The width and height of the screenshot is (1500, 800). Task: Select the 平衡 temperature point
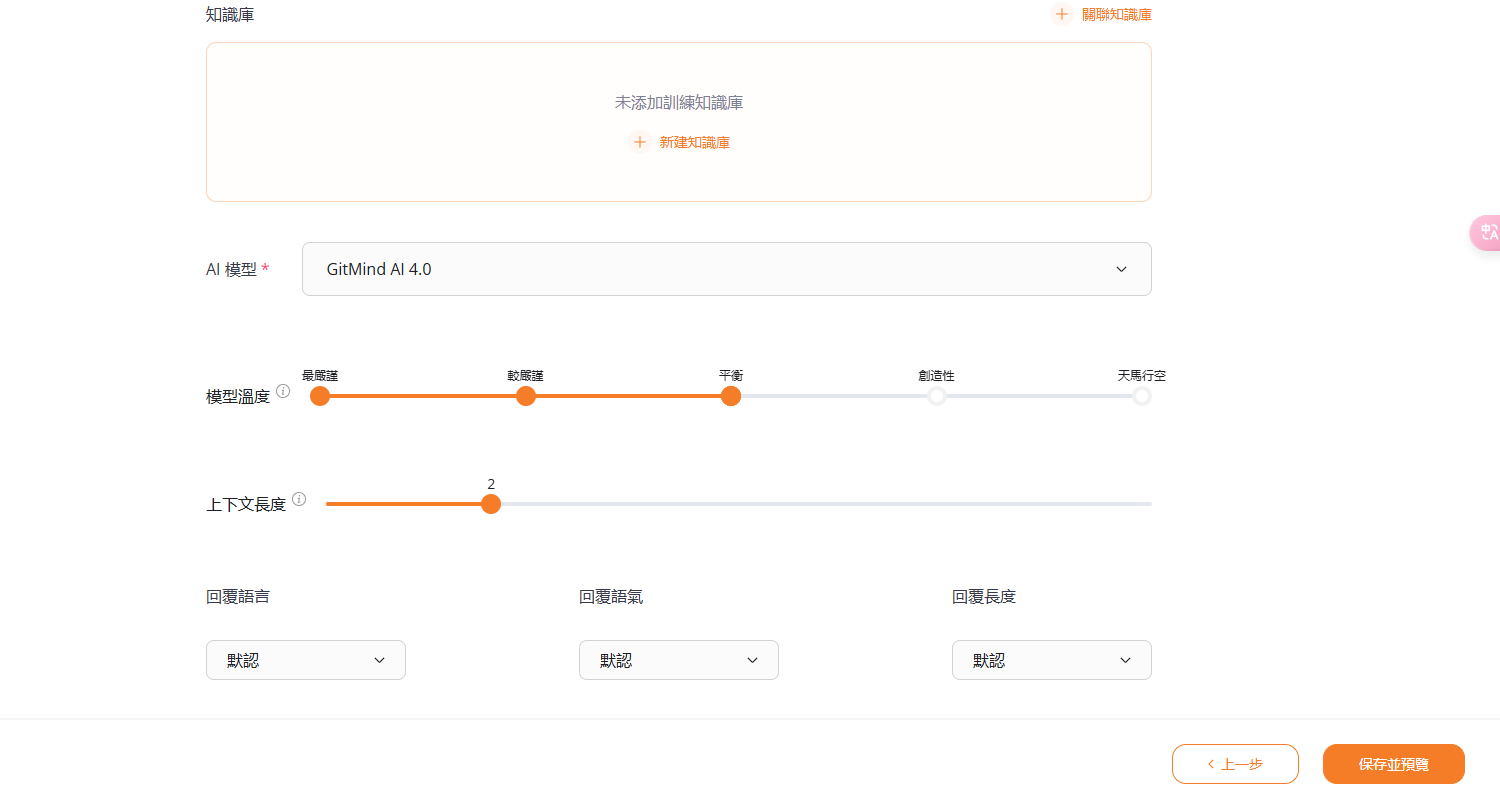[x=731, y=396]
